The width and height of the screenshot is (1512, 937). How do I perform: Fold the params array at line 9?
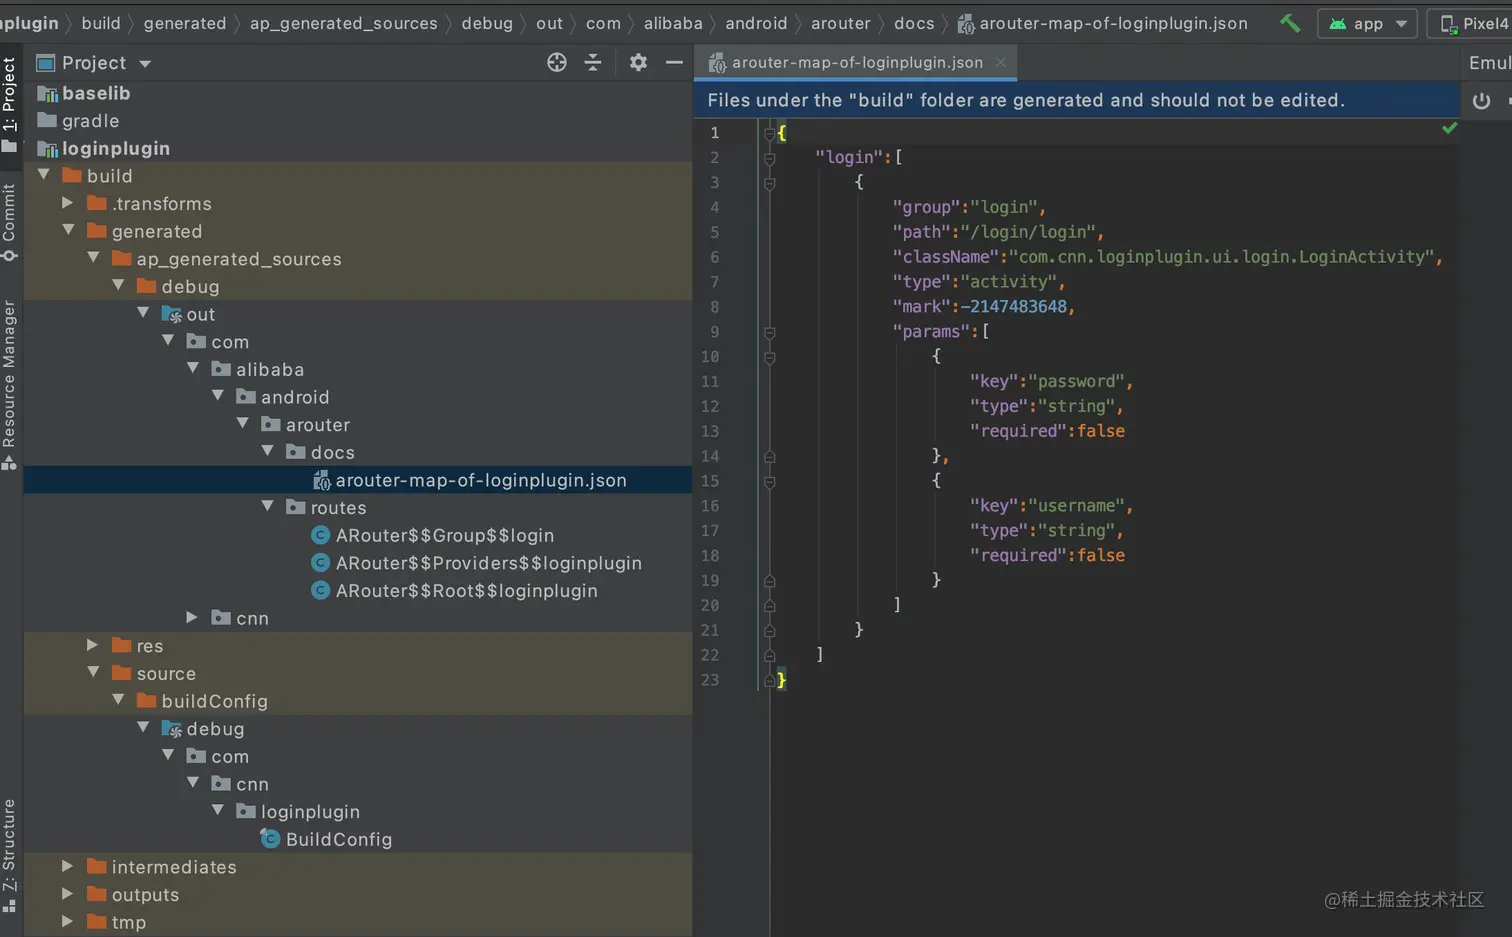coord(770,331)
